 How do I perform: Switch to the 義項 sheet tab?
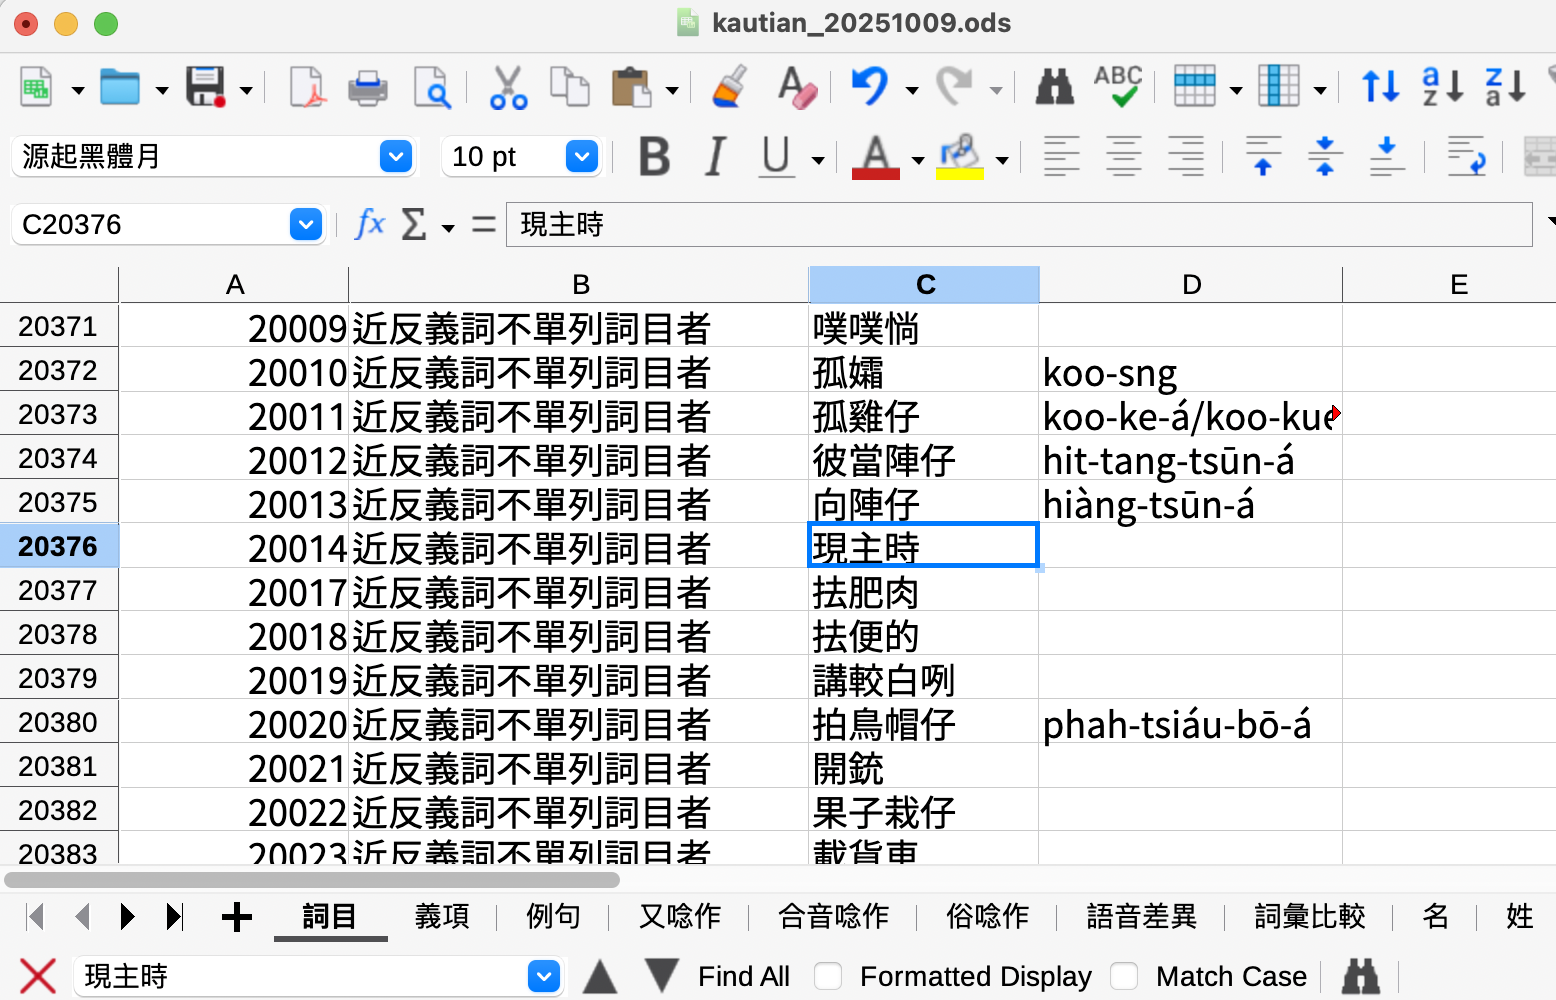point(442,916)
